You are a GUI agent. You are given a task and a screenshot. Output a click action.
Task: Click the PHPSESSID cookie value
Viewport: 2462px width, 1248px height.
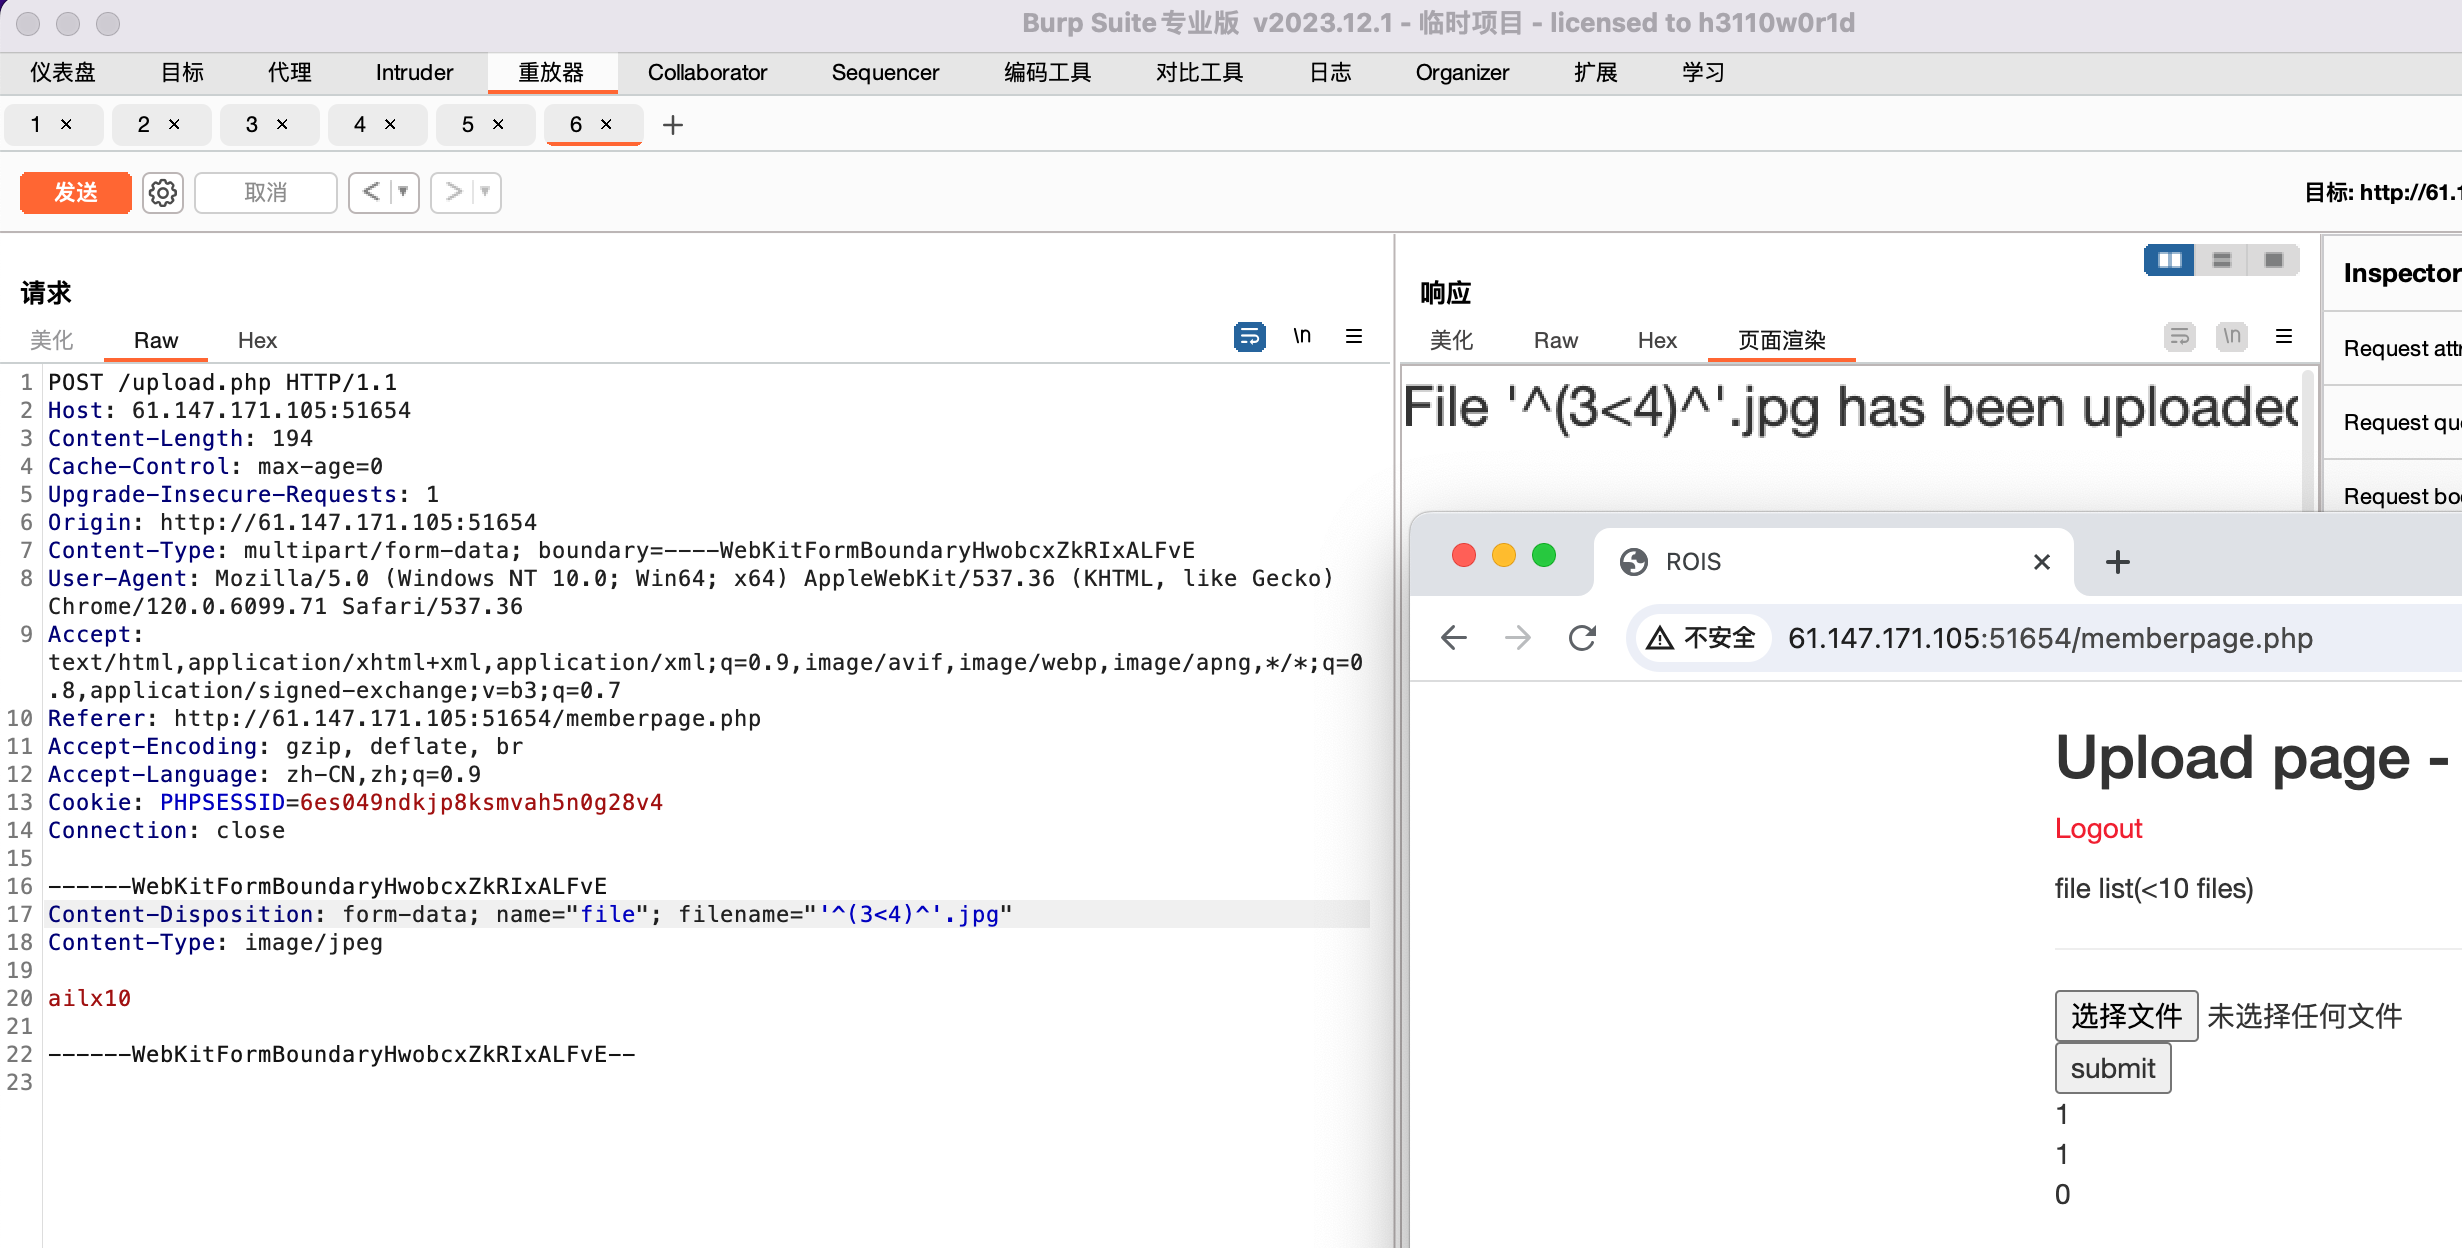(x=481, y=802)
